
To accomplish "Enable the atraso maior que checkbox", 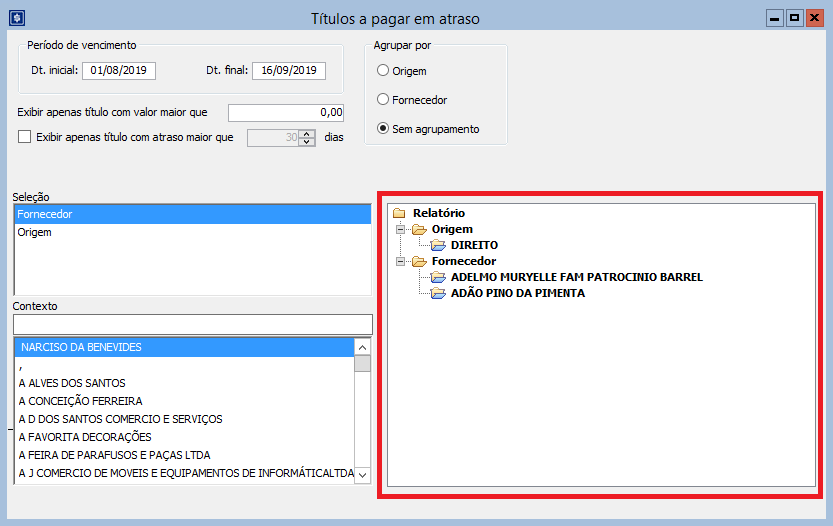I will click(25, 137).
